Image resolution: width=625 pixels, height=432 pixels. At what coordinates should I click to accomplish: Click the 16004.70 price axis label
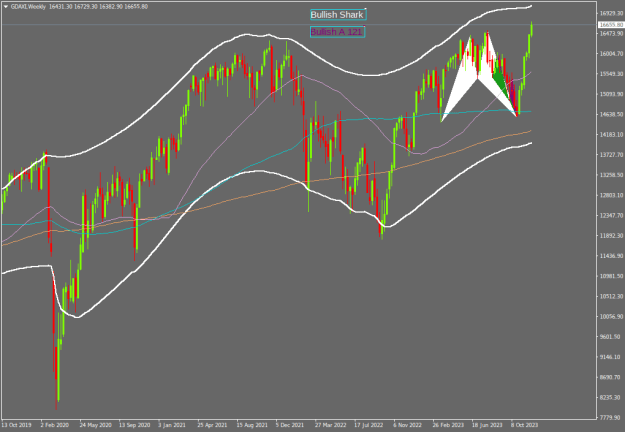click(x=611, y=54)
